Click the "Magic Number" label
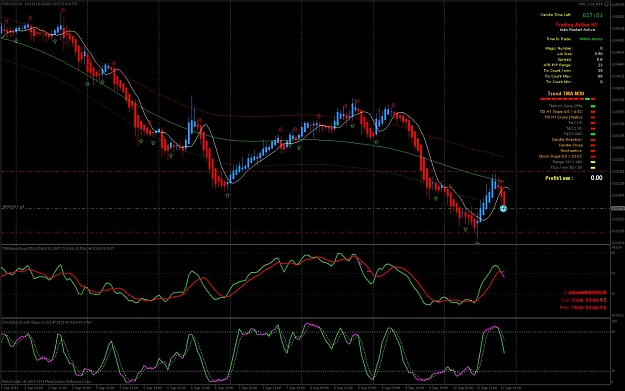The image size is (625, 391). coord(558,48)
